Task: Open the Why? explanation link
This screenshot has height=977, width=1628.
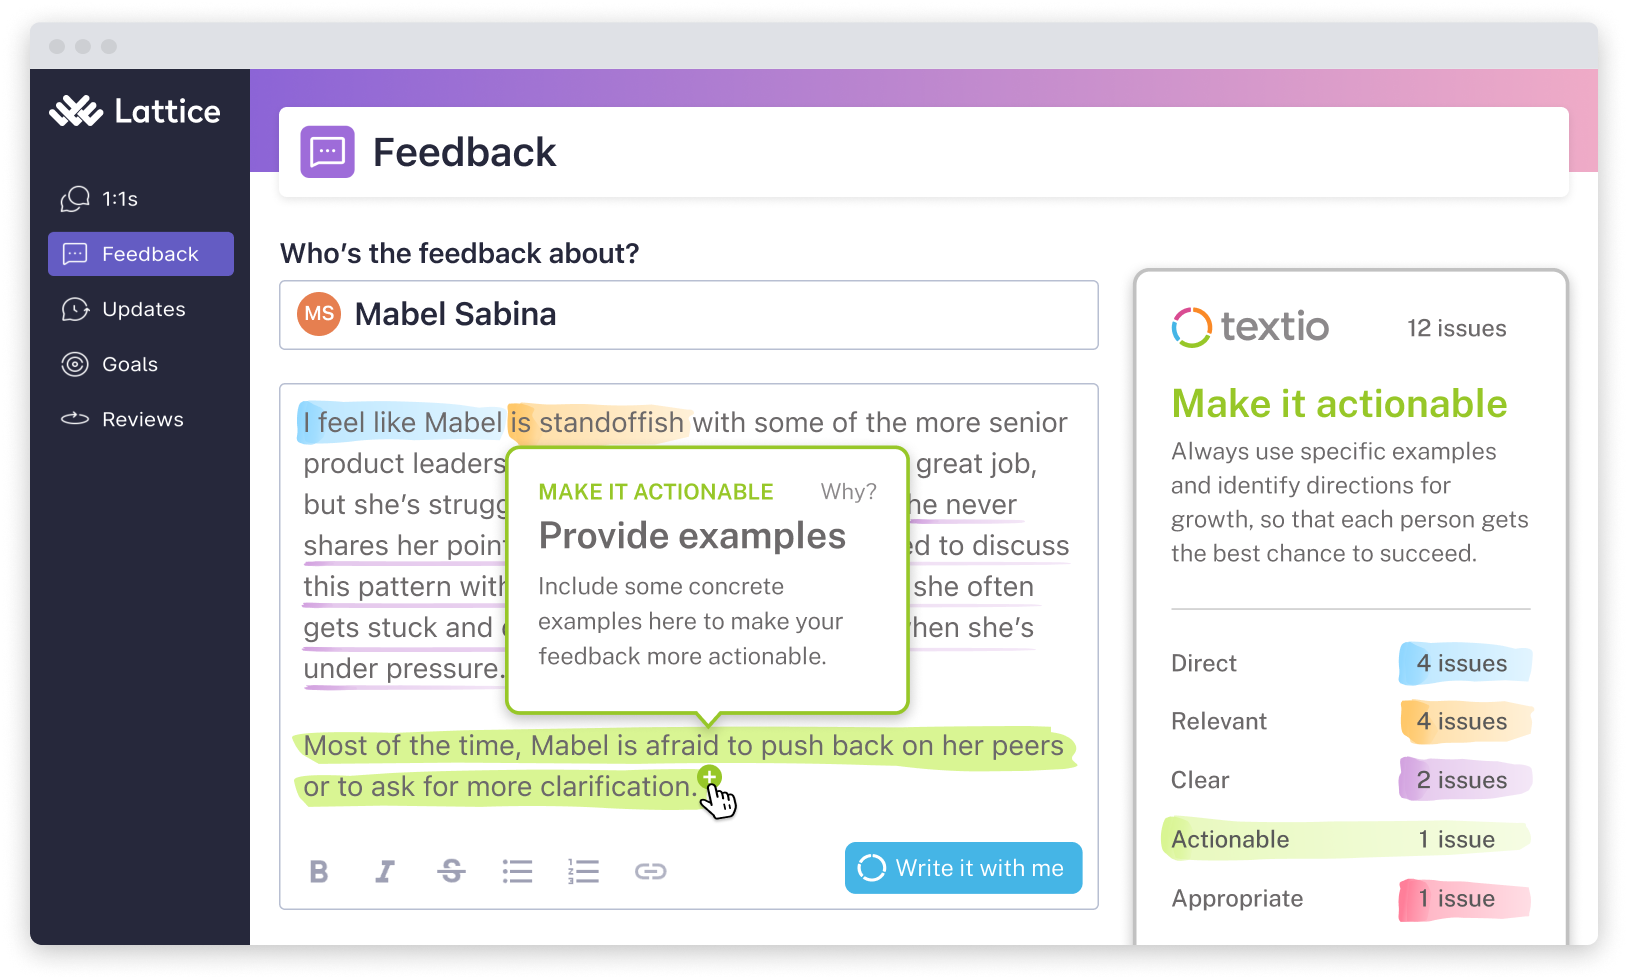Action: click(x=849, y=492)
